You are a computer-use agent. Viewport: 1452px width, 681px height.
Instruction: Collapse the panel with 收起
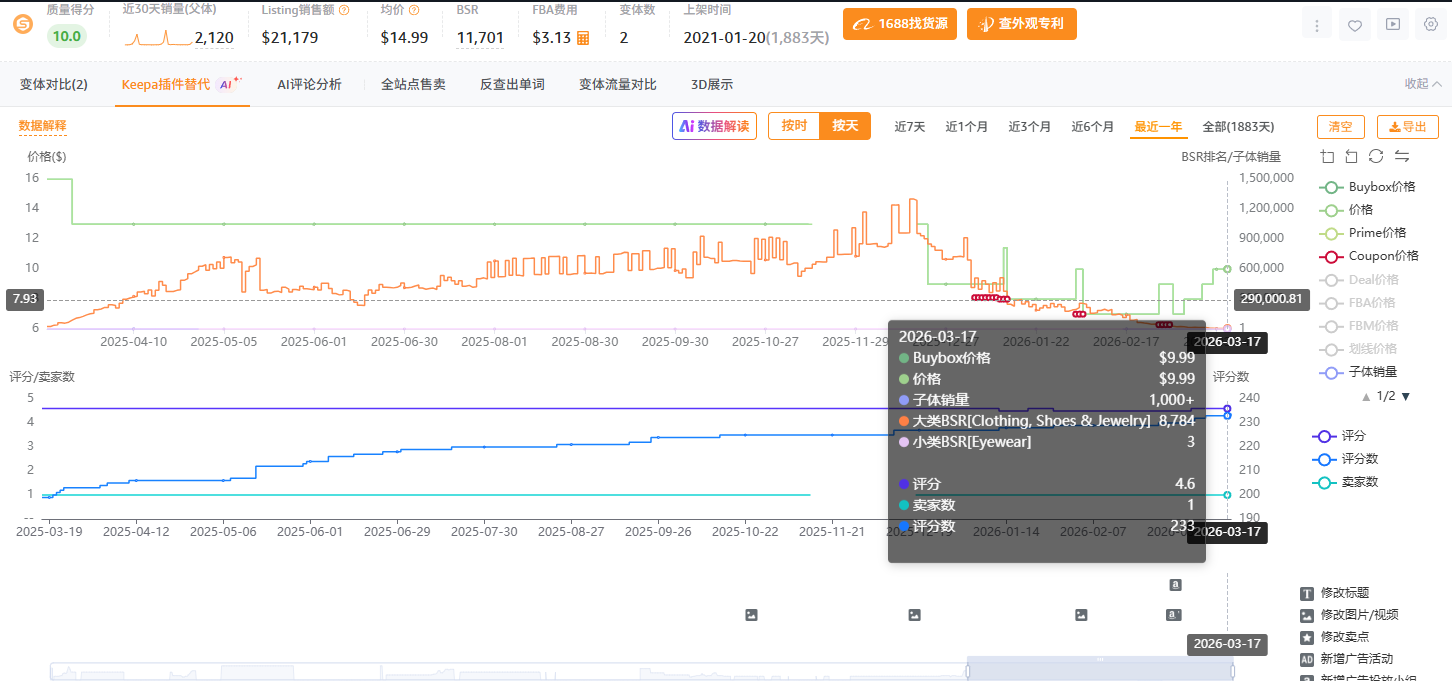click(1422, 84)
